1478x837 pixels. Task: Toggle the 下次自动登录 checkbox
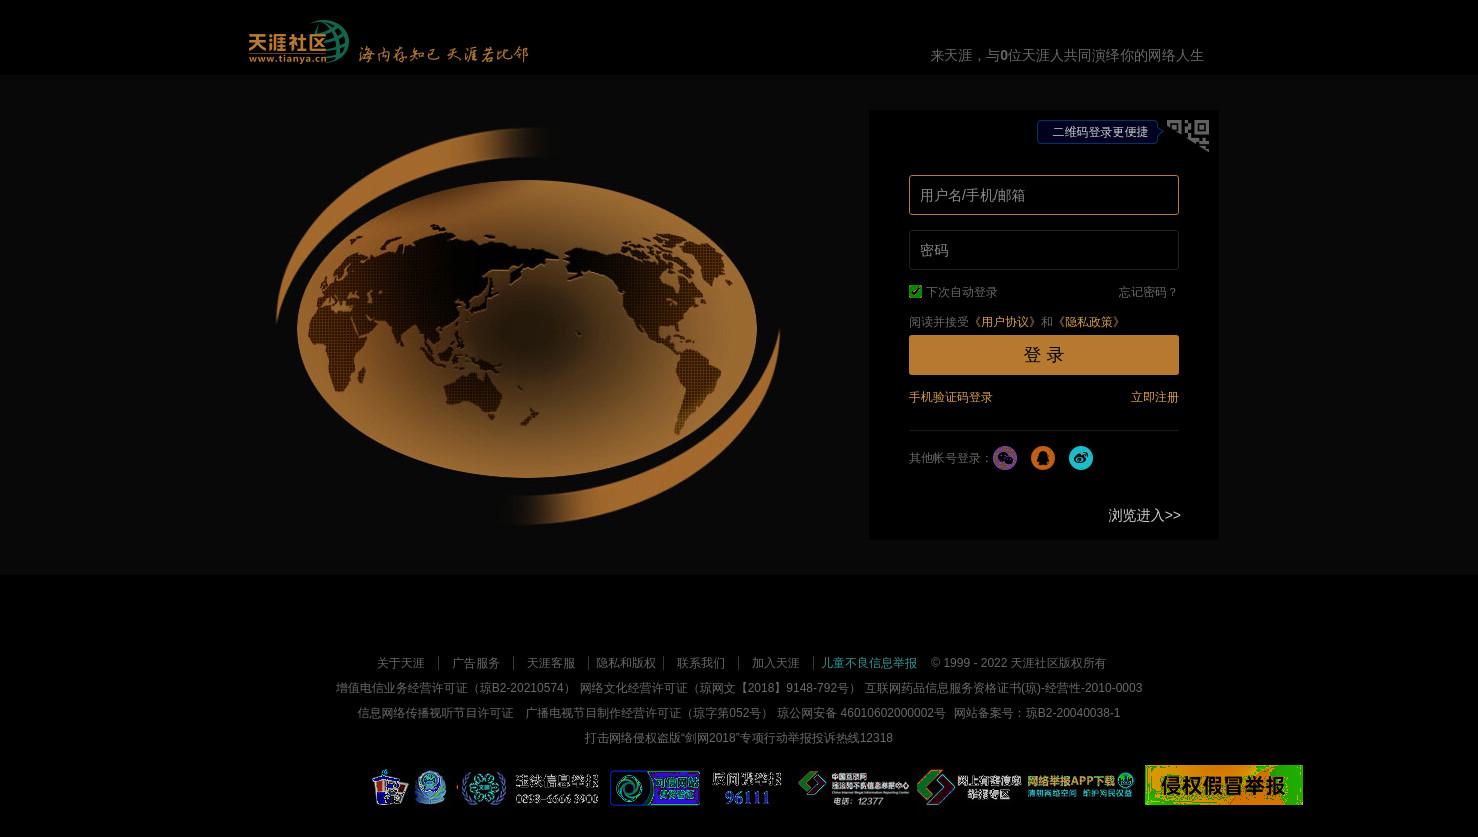pyautogui.click(x=915, y=292)
